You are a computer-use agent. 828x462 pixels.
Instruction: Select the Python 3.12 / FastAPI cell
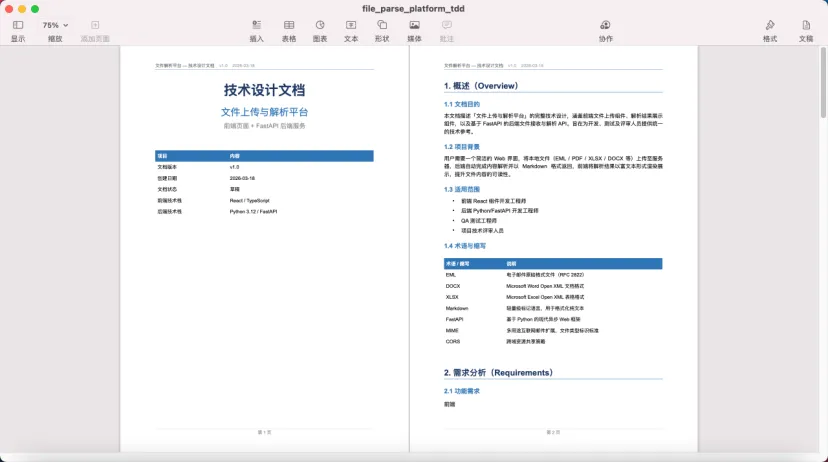point(253,212)
